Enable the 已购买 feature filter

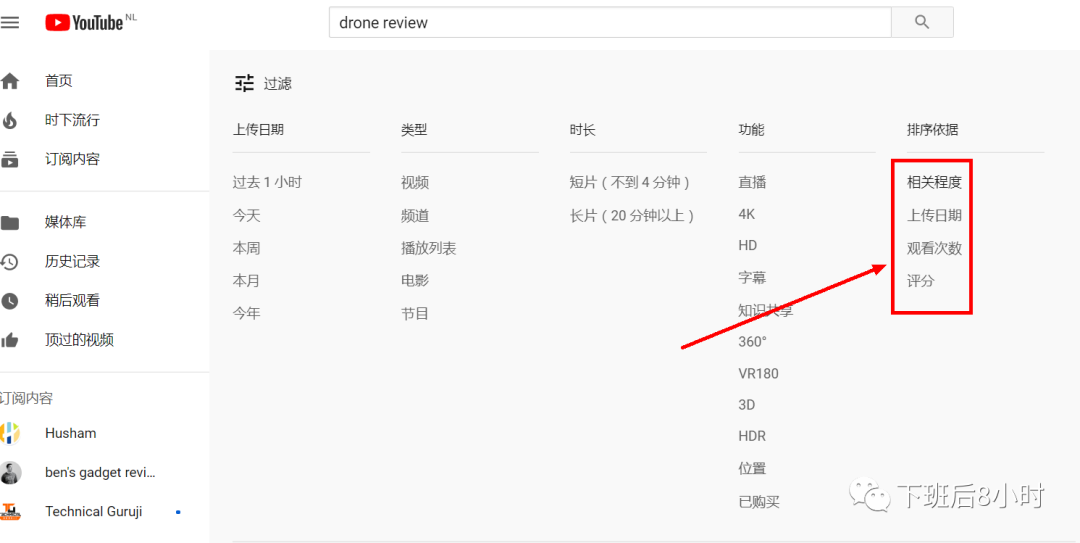pyautogui.click(x=759, y=501)
